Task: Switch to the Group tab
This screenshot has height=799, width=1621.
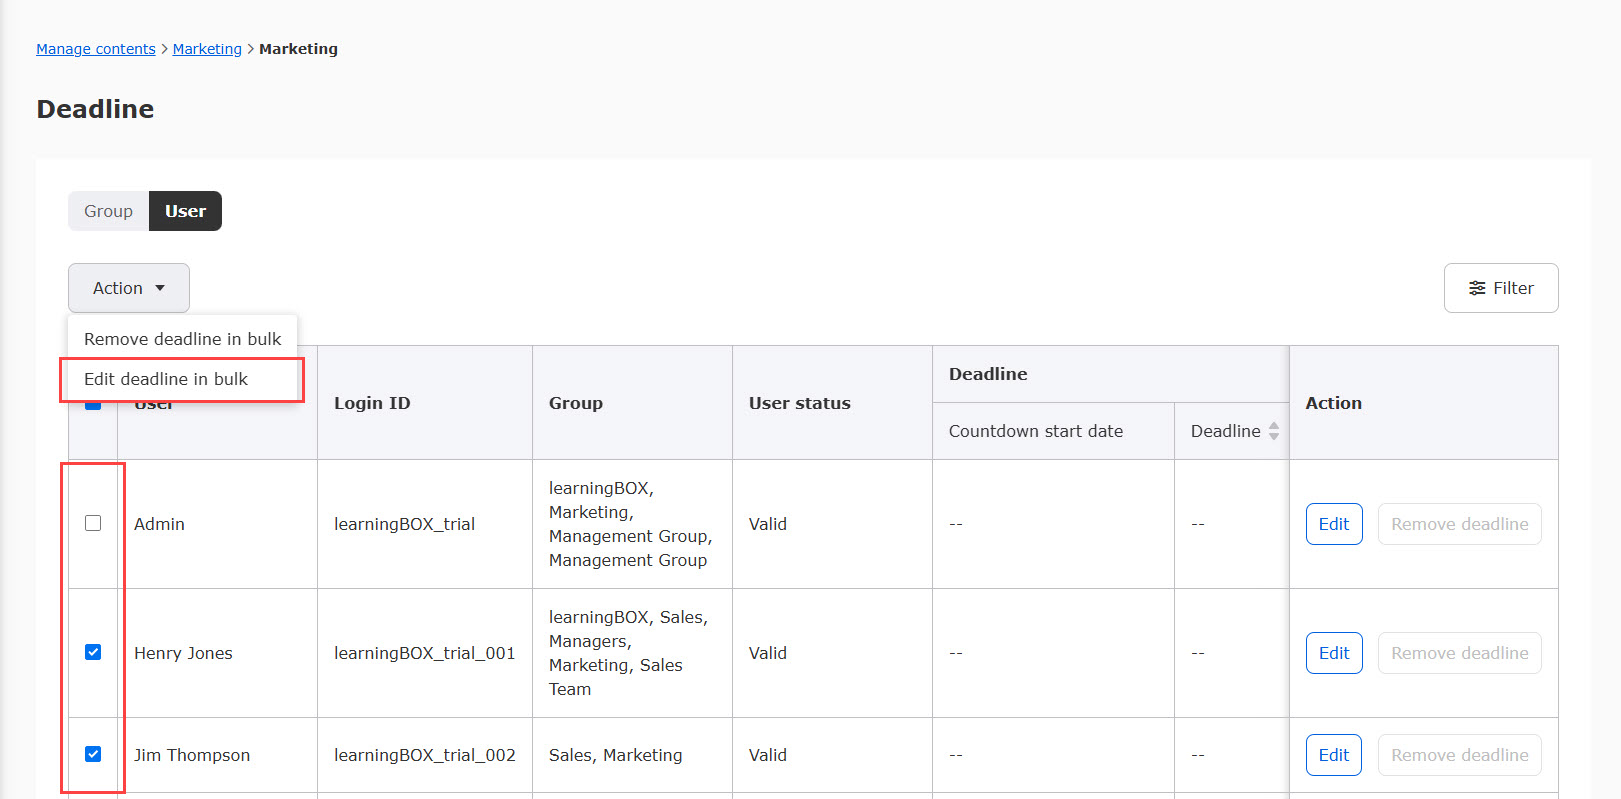Action: tap(108, 211)
